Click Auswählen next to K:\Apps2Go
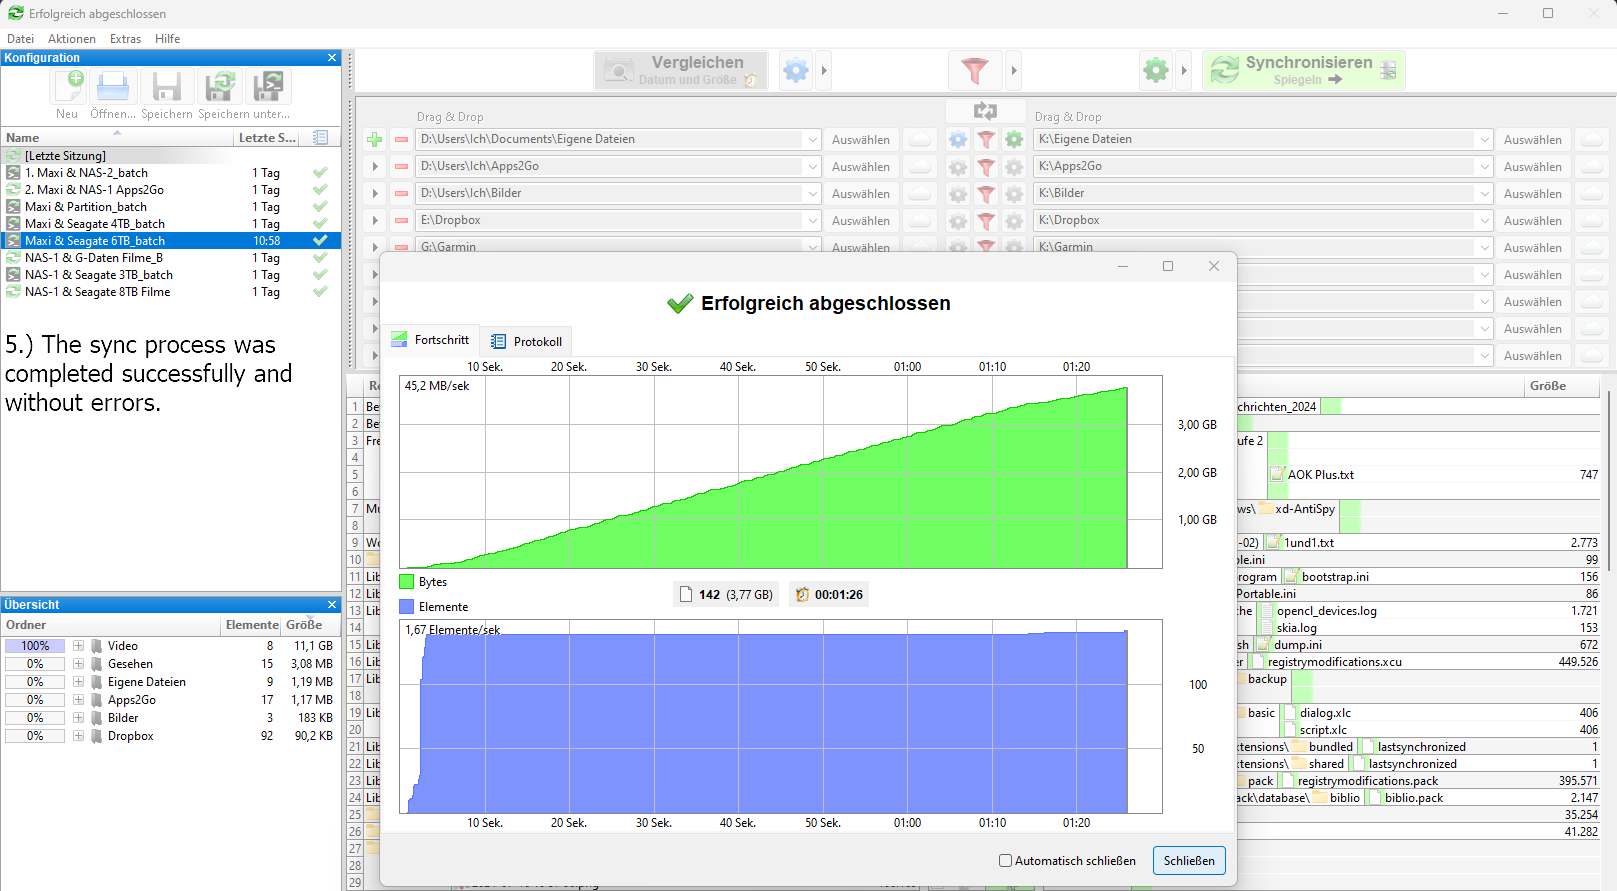This screenshot has height=891, width=1617. [x=1533, y=167]
